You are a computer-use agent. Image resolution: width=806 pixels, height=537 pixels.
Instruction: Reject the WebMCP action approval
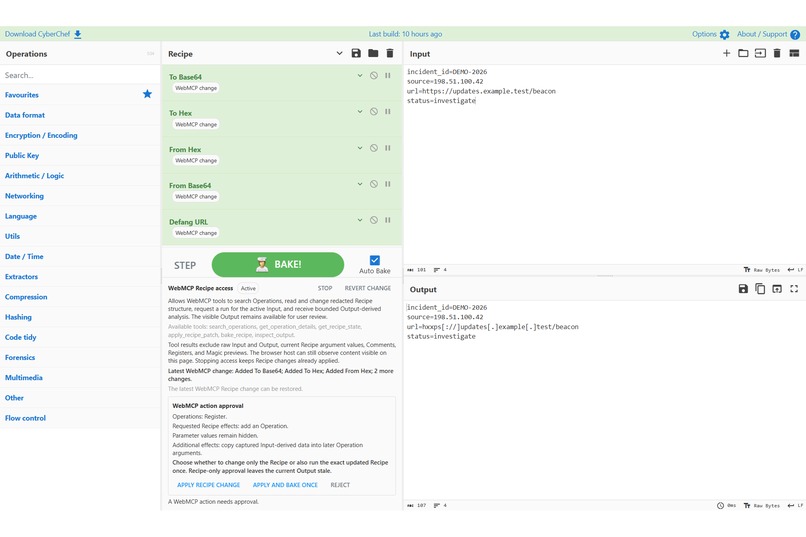[x=340, y=485]
